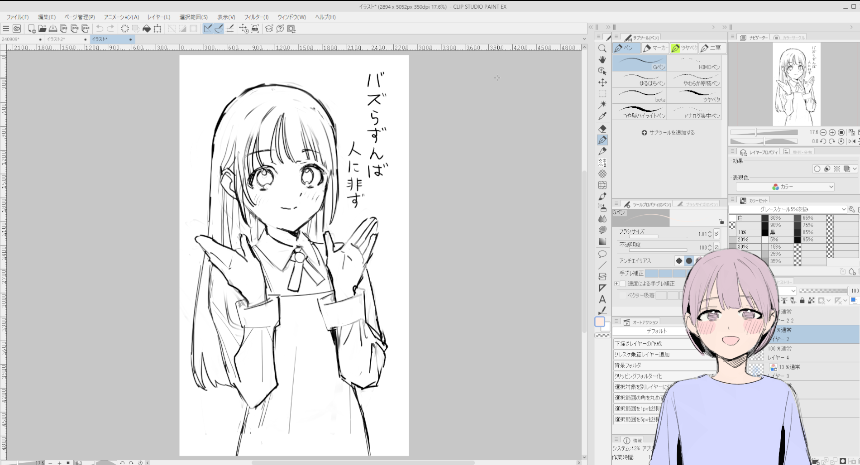Screen dimensions: 860x465
Task: Select the Zoom magnifier tool
Action: (602, 48)
